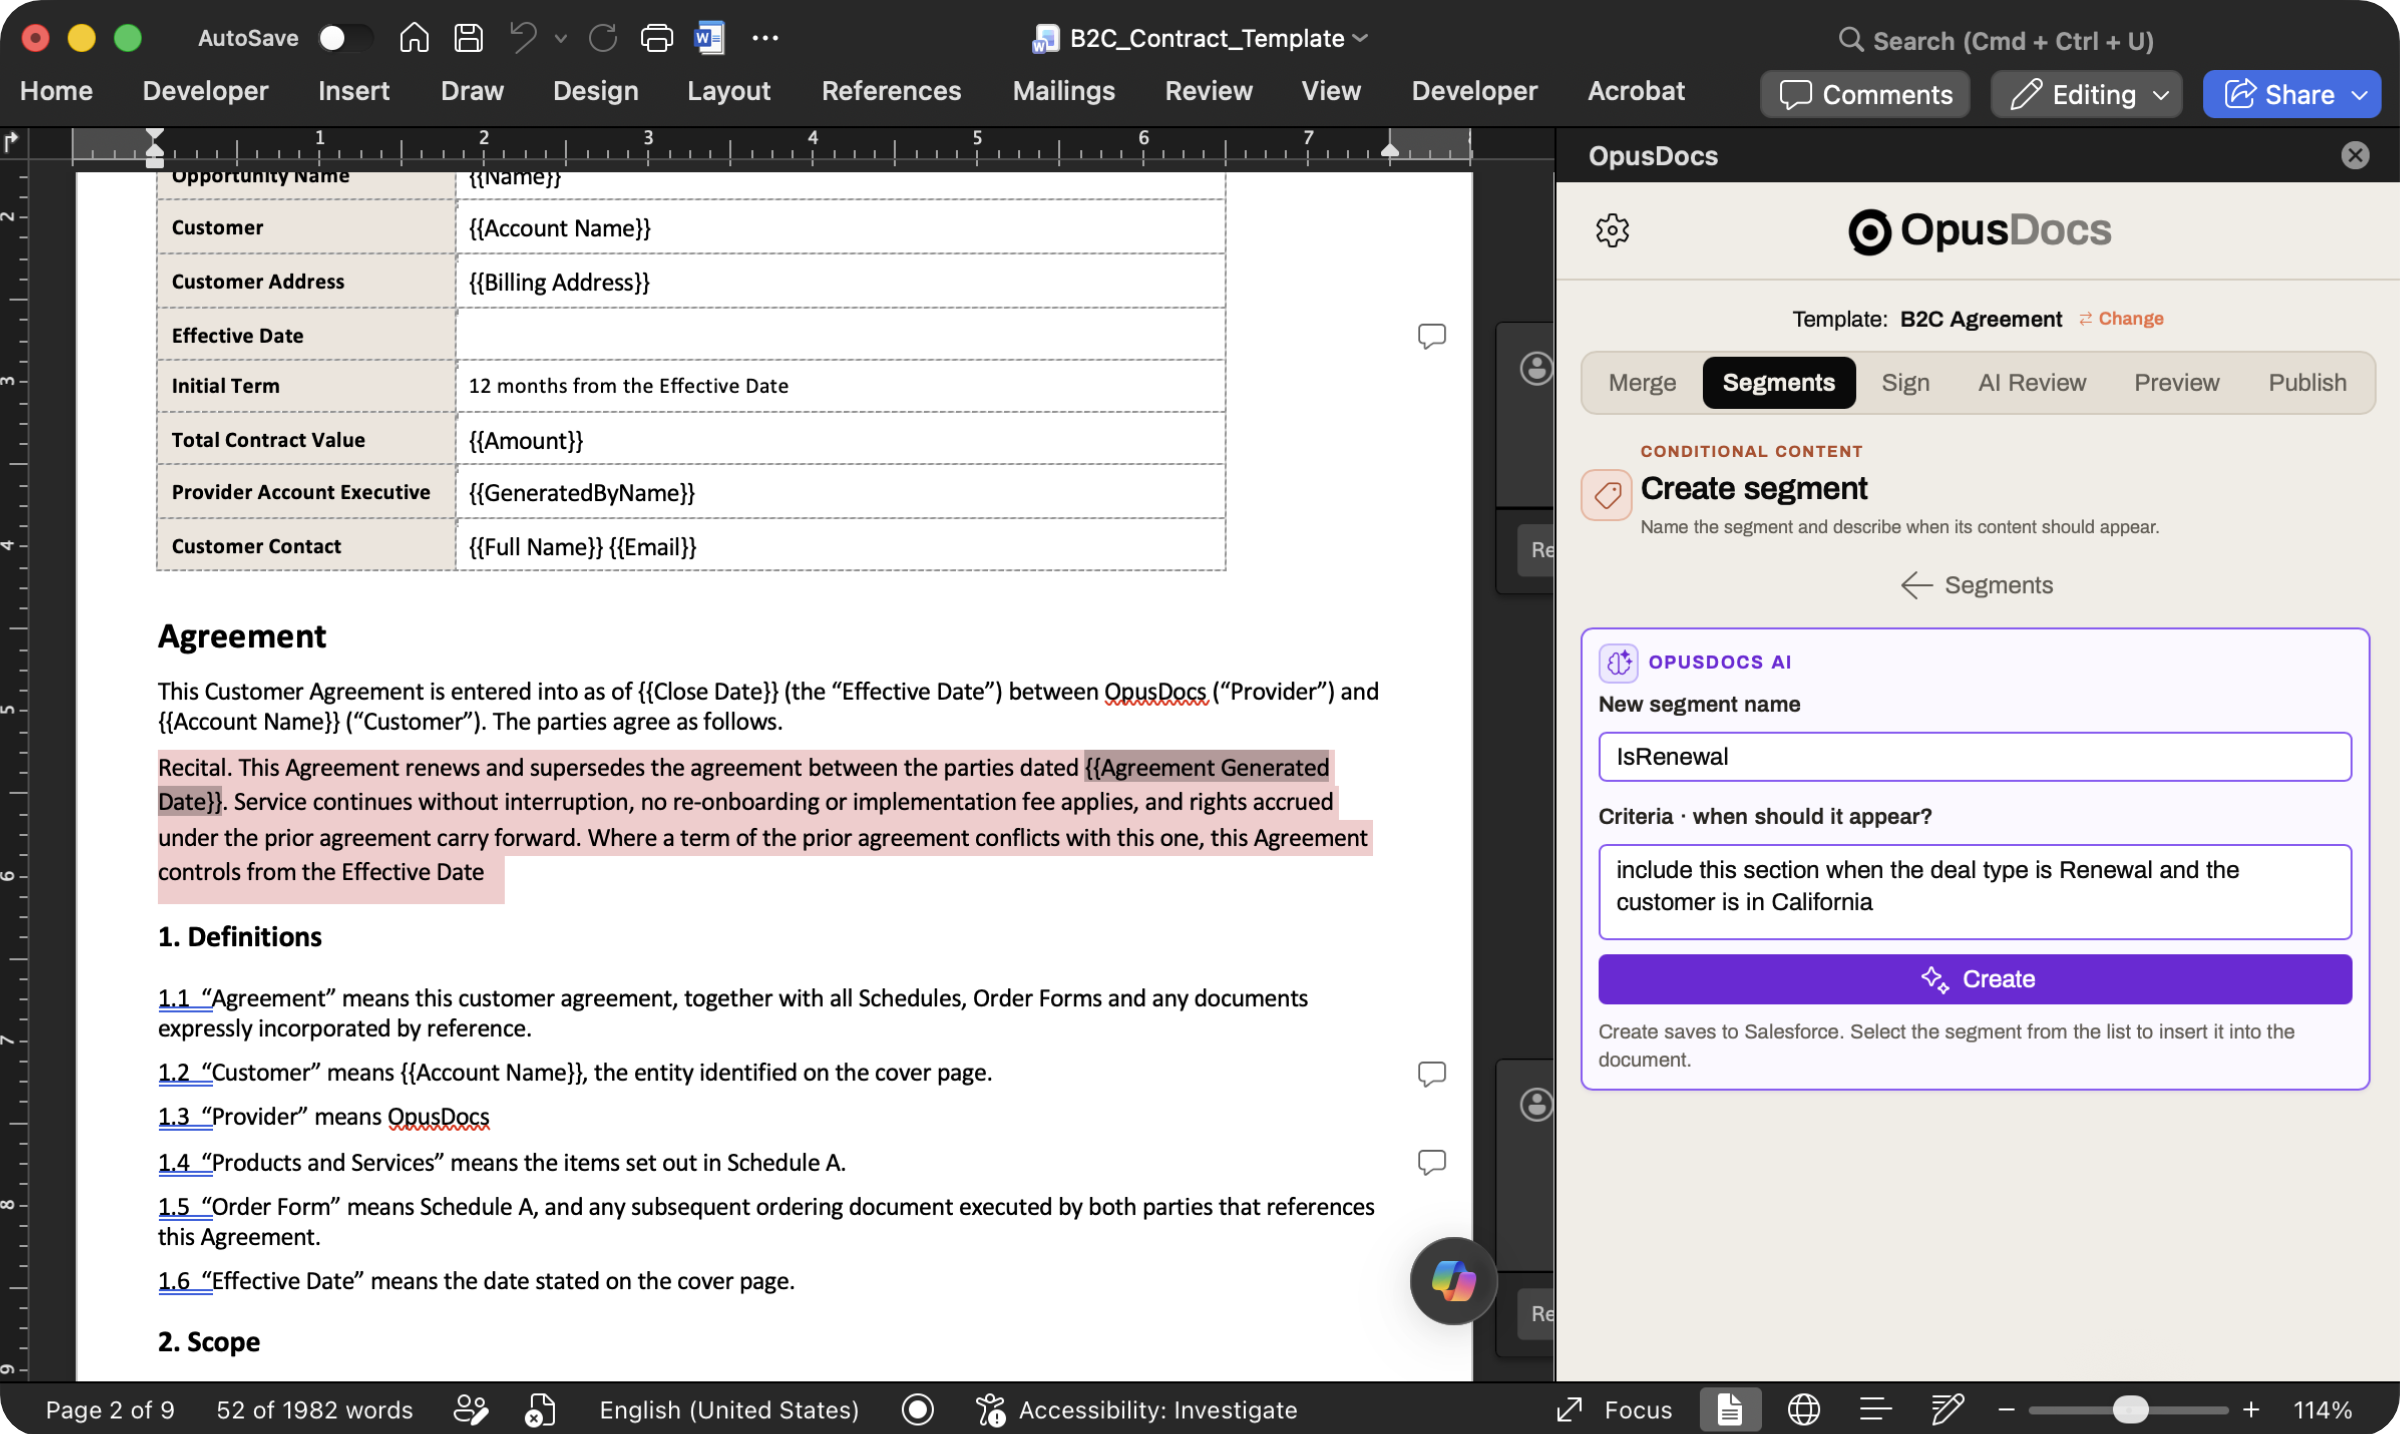The height and width of the screenshot is (1434, 2400).
Task: Click the zoom out minus button
Action: (2005, 1410)
